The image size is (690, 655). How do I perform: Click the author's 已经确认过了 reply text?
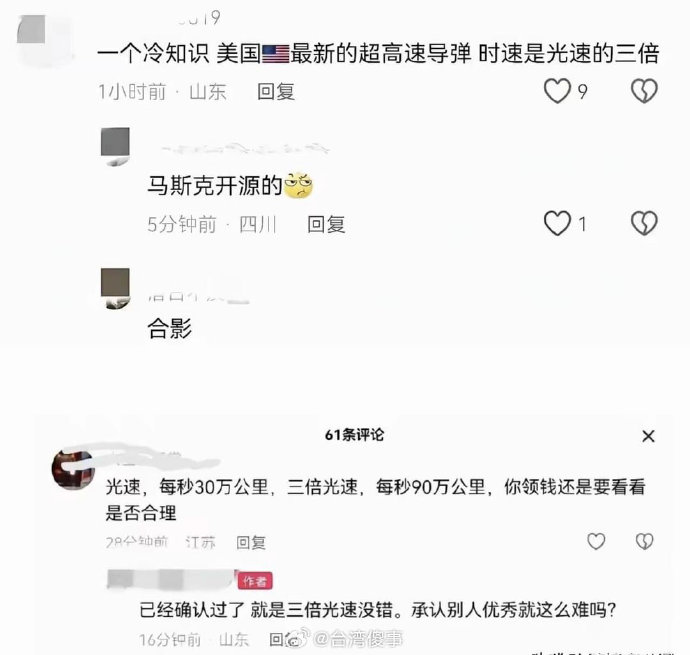pyautogui.click(x=378, y=610)
